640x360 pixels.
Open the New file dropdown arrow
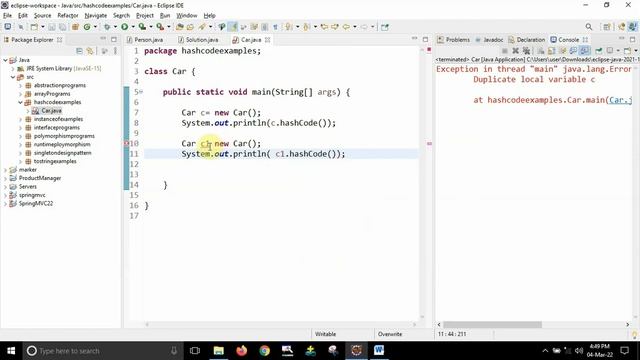[42, 27]
